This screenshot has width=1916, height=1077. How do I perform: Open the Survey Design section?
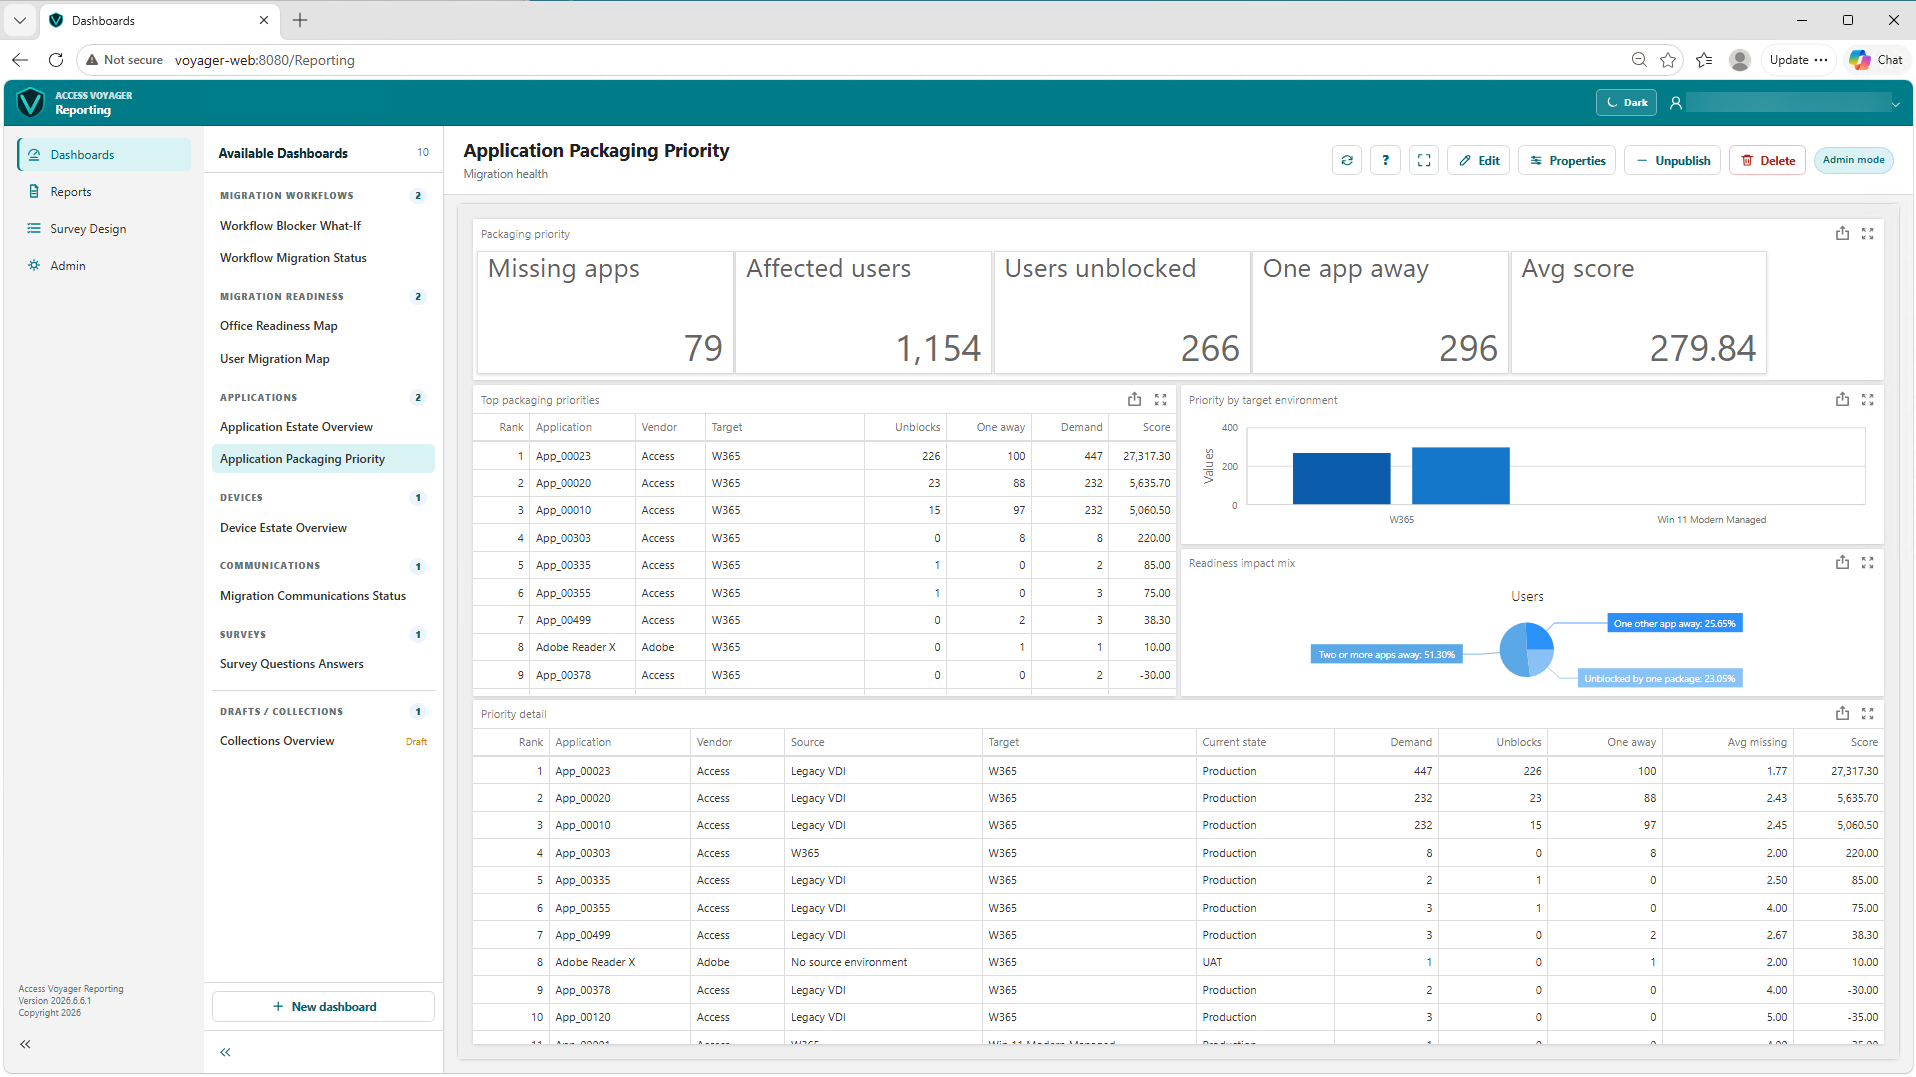(x=104, y=229)
